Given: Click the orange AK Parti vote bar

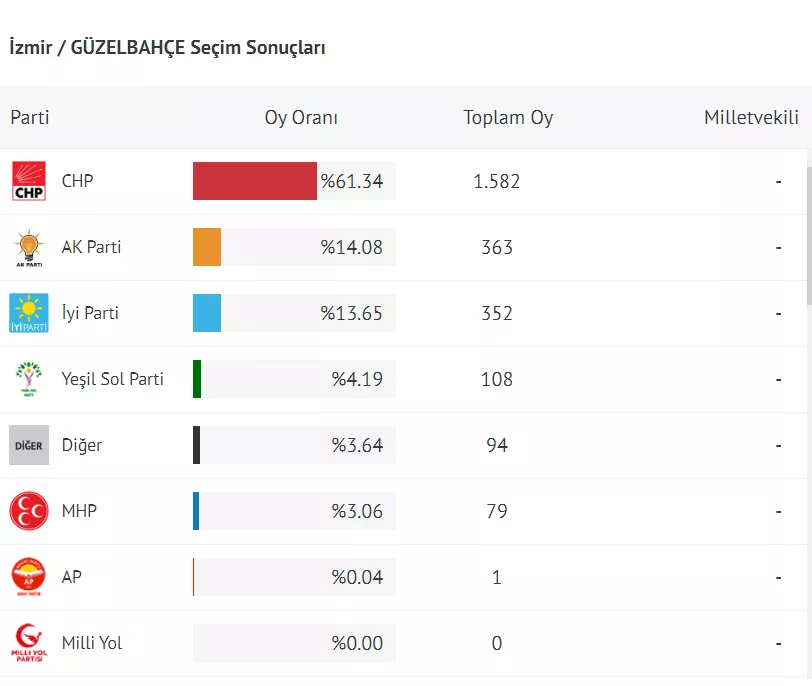Looking at the screenshot, I should 207,247.
